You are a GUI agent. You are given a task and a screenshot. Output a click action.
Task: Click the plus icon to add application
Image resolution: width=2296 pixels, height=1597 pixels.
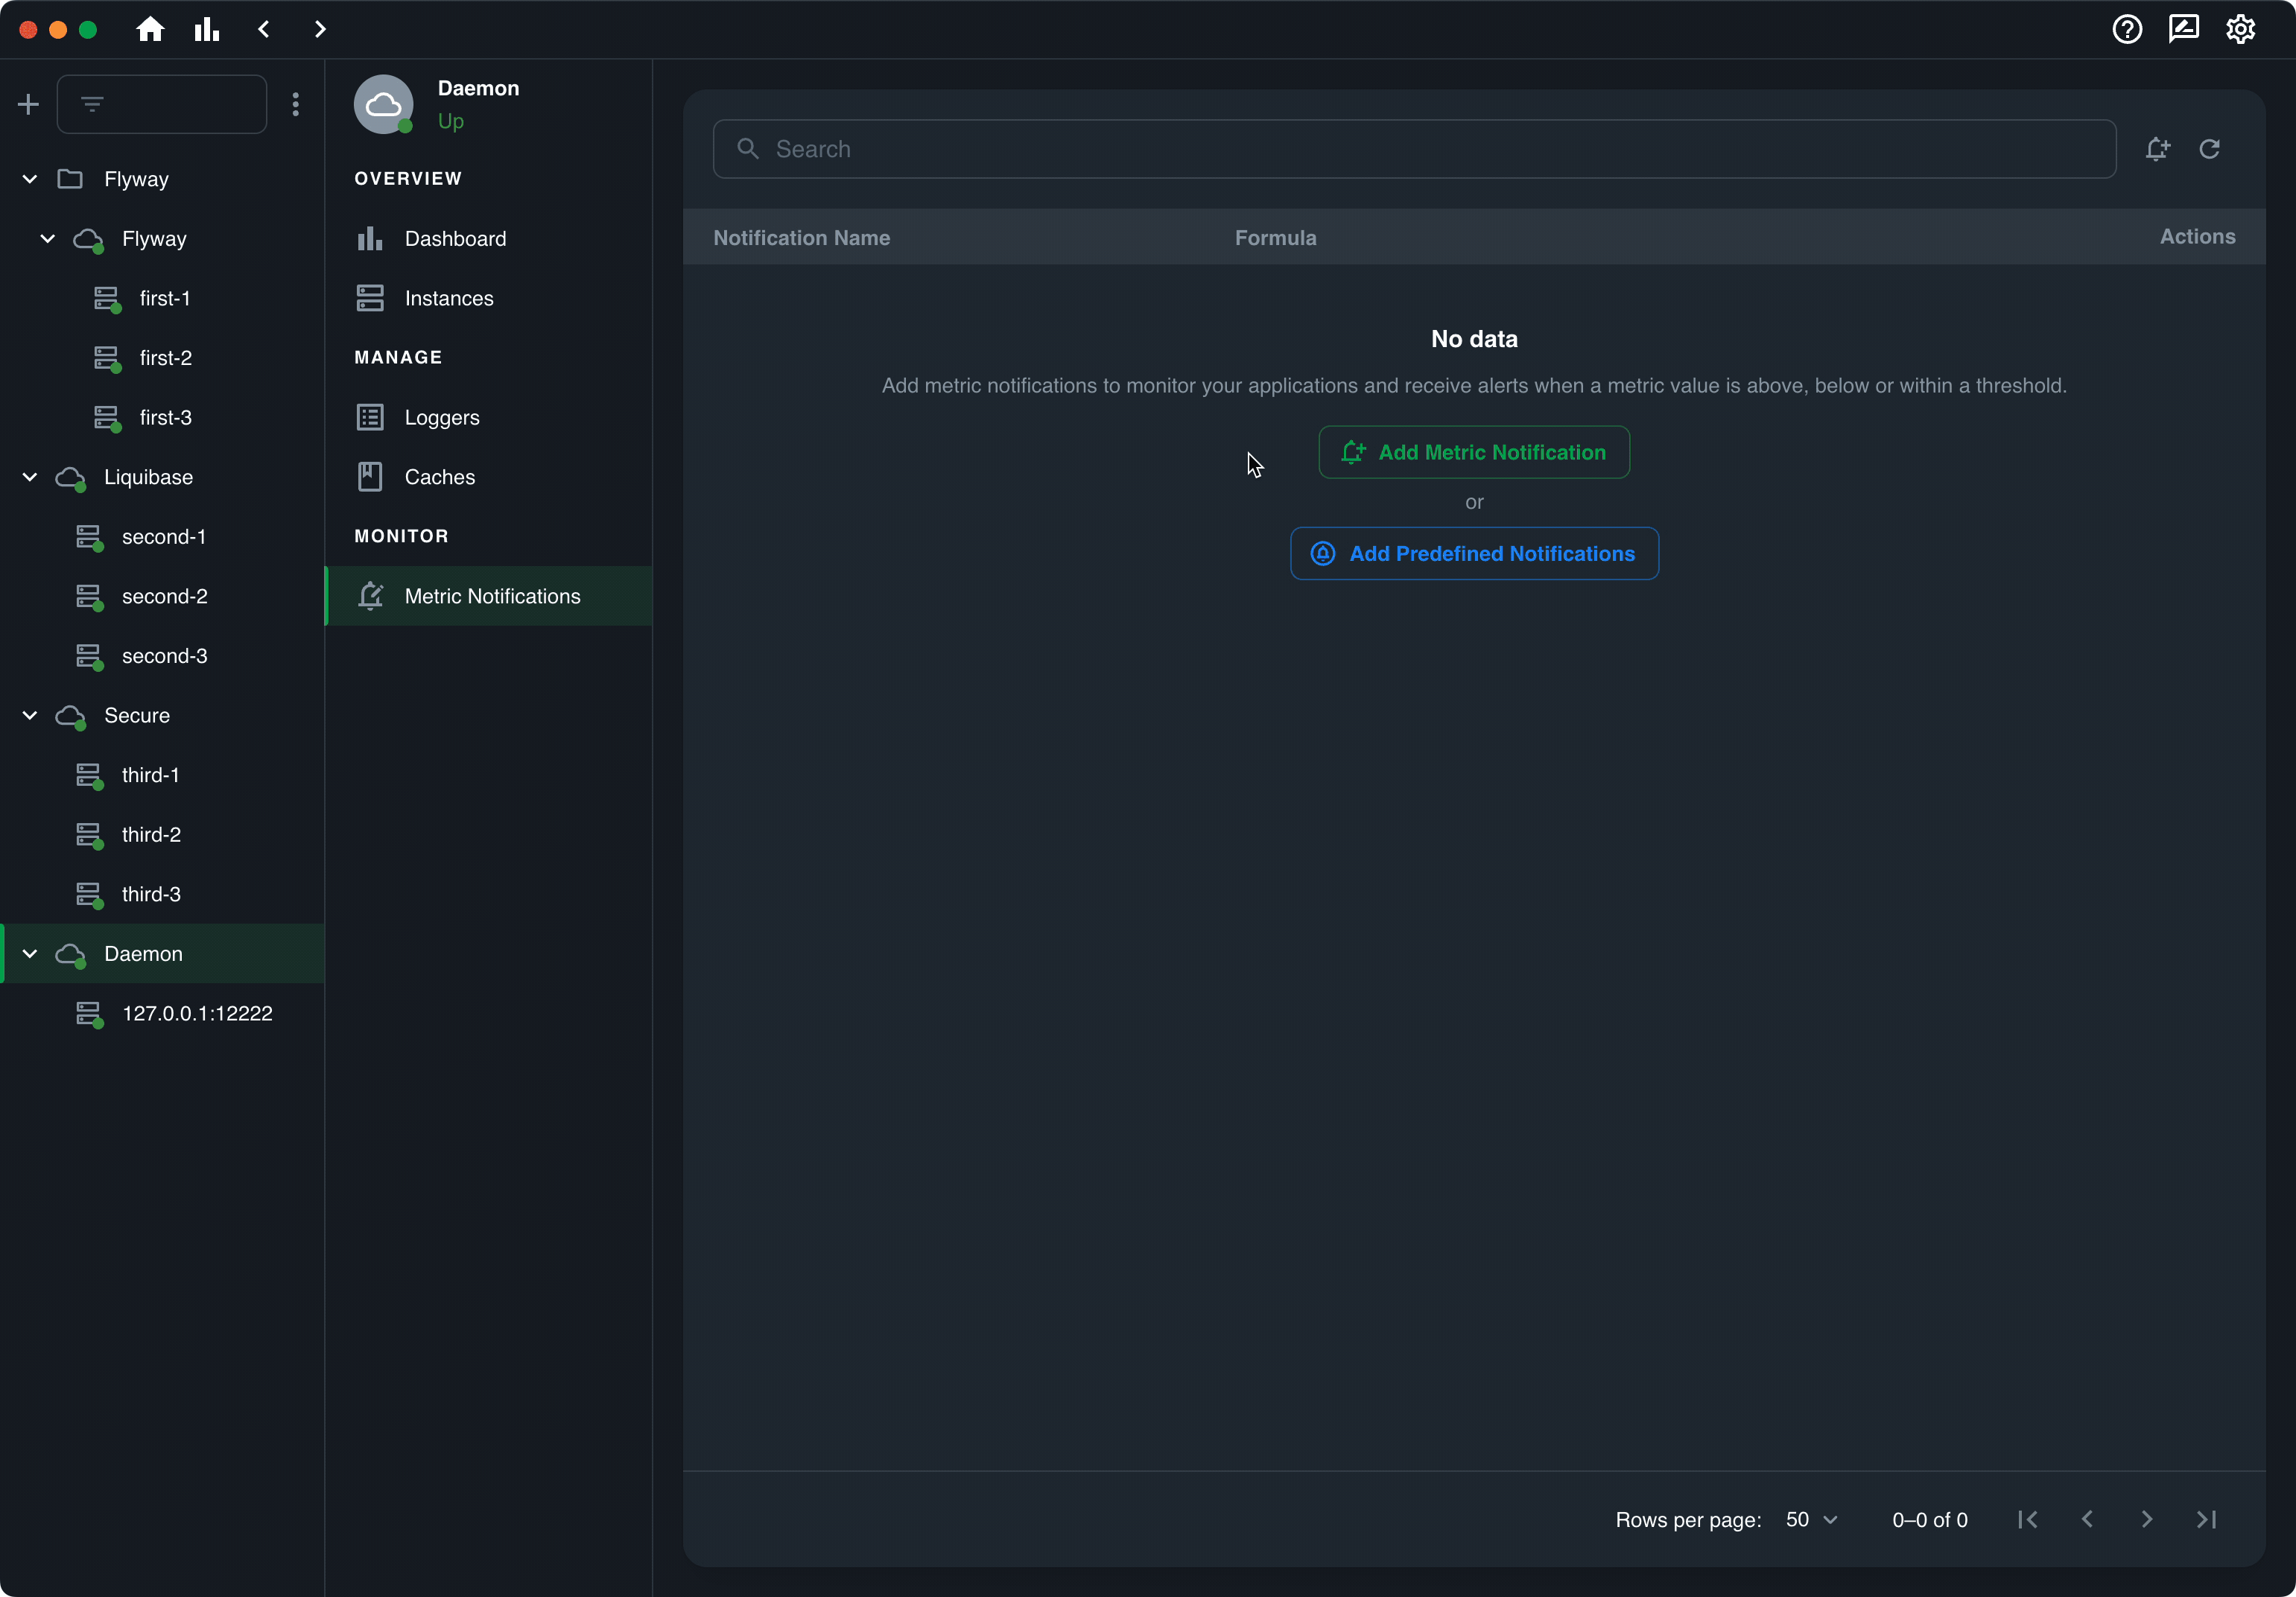tap(28, 104)
